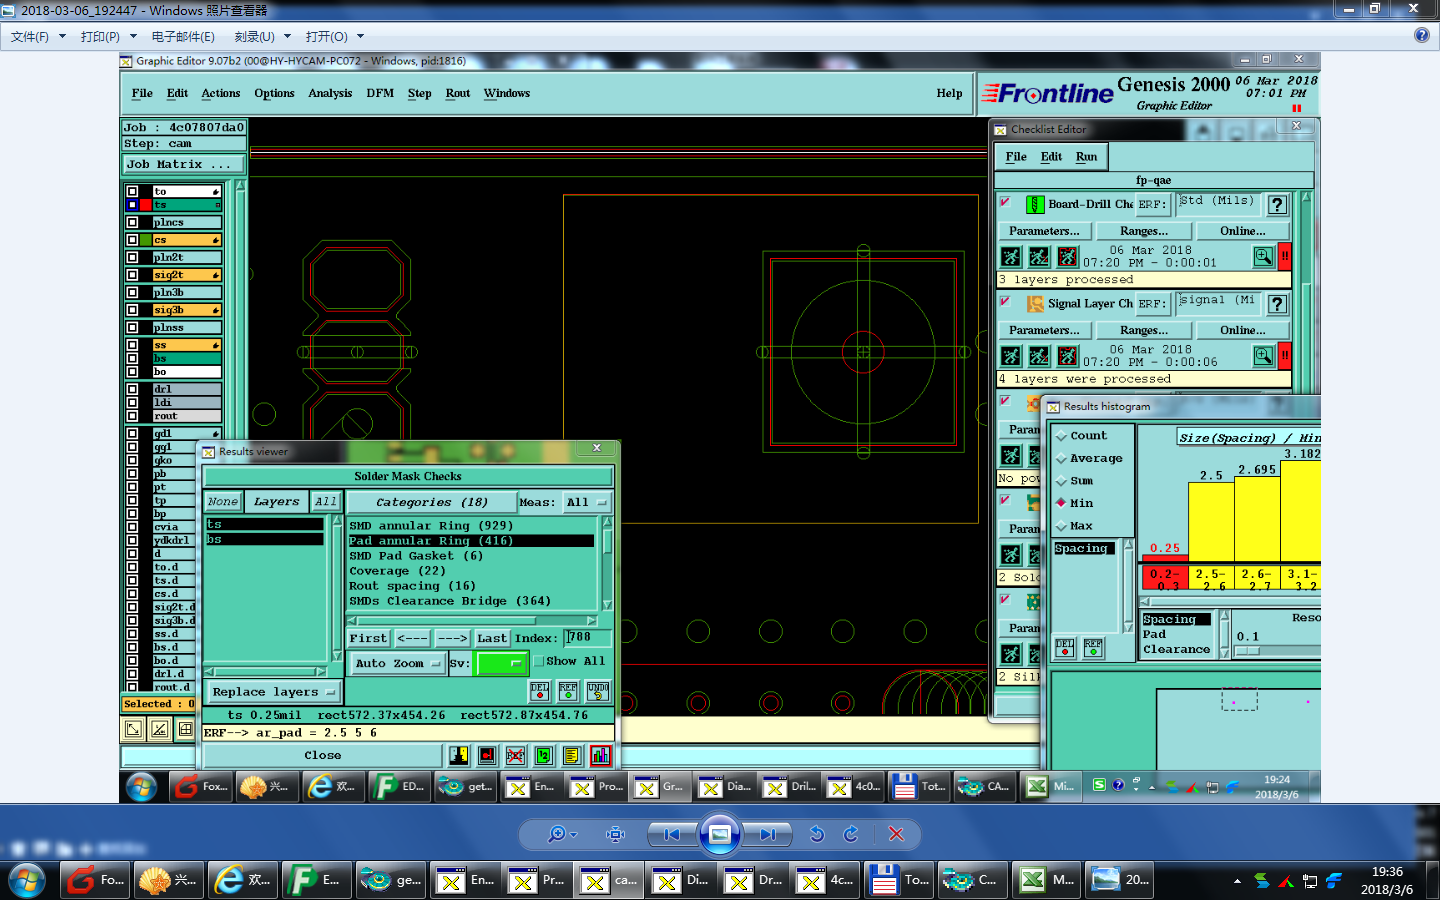Click the REF icon in Results viewer
Screen dimensions: 1440x900
click(568, 691)
